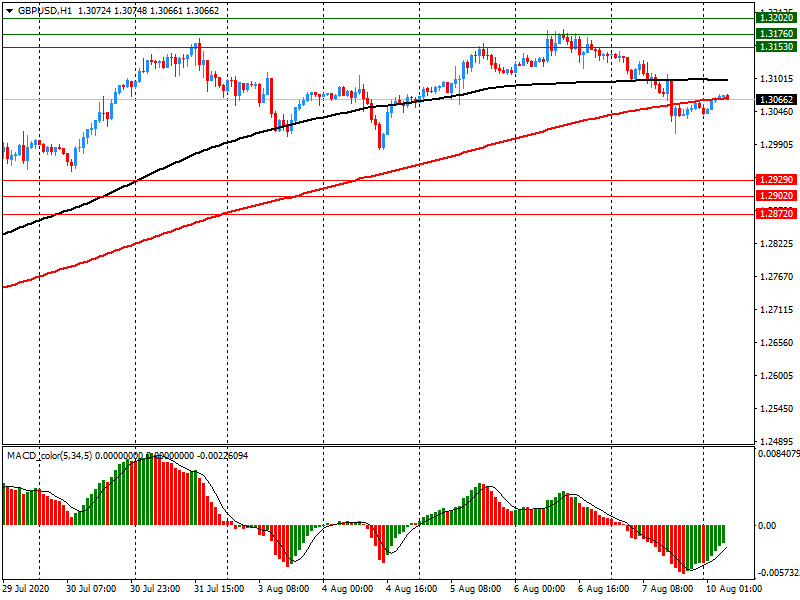This screenshot has width=800, height=600.
Task: Select the MACD zero level 0.00 label
Action: tap(767, 526)
